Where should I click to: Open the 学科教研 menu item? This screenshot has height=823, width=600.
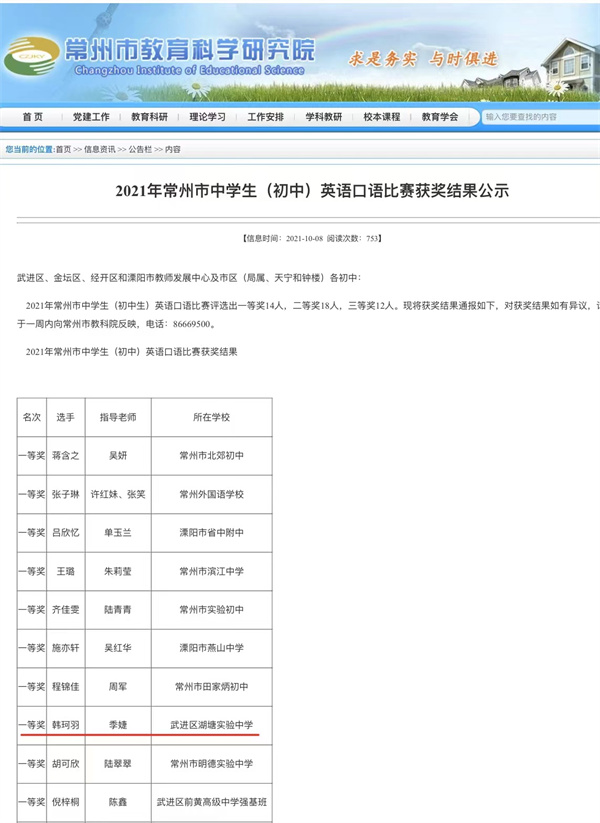click(323, 117)
